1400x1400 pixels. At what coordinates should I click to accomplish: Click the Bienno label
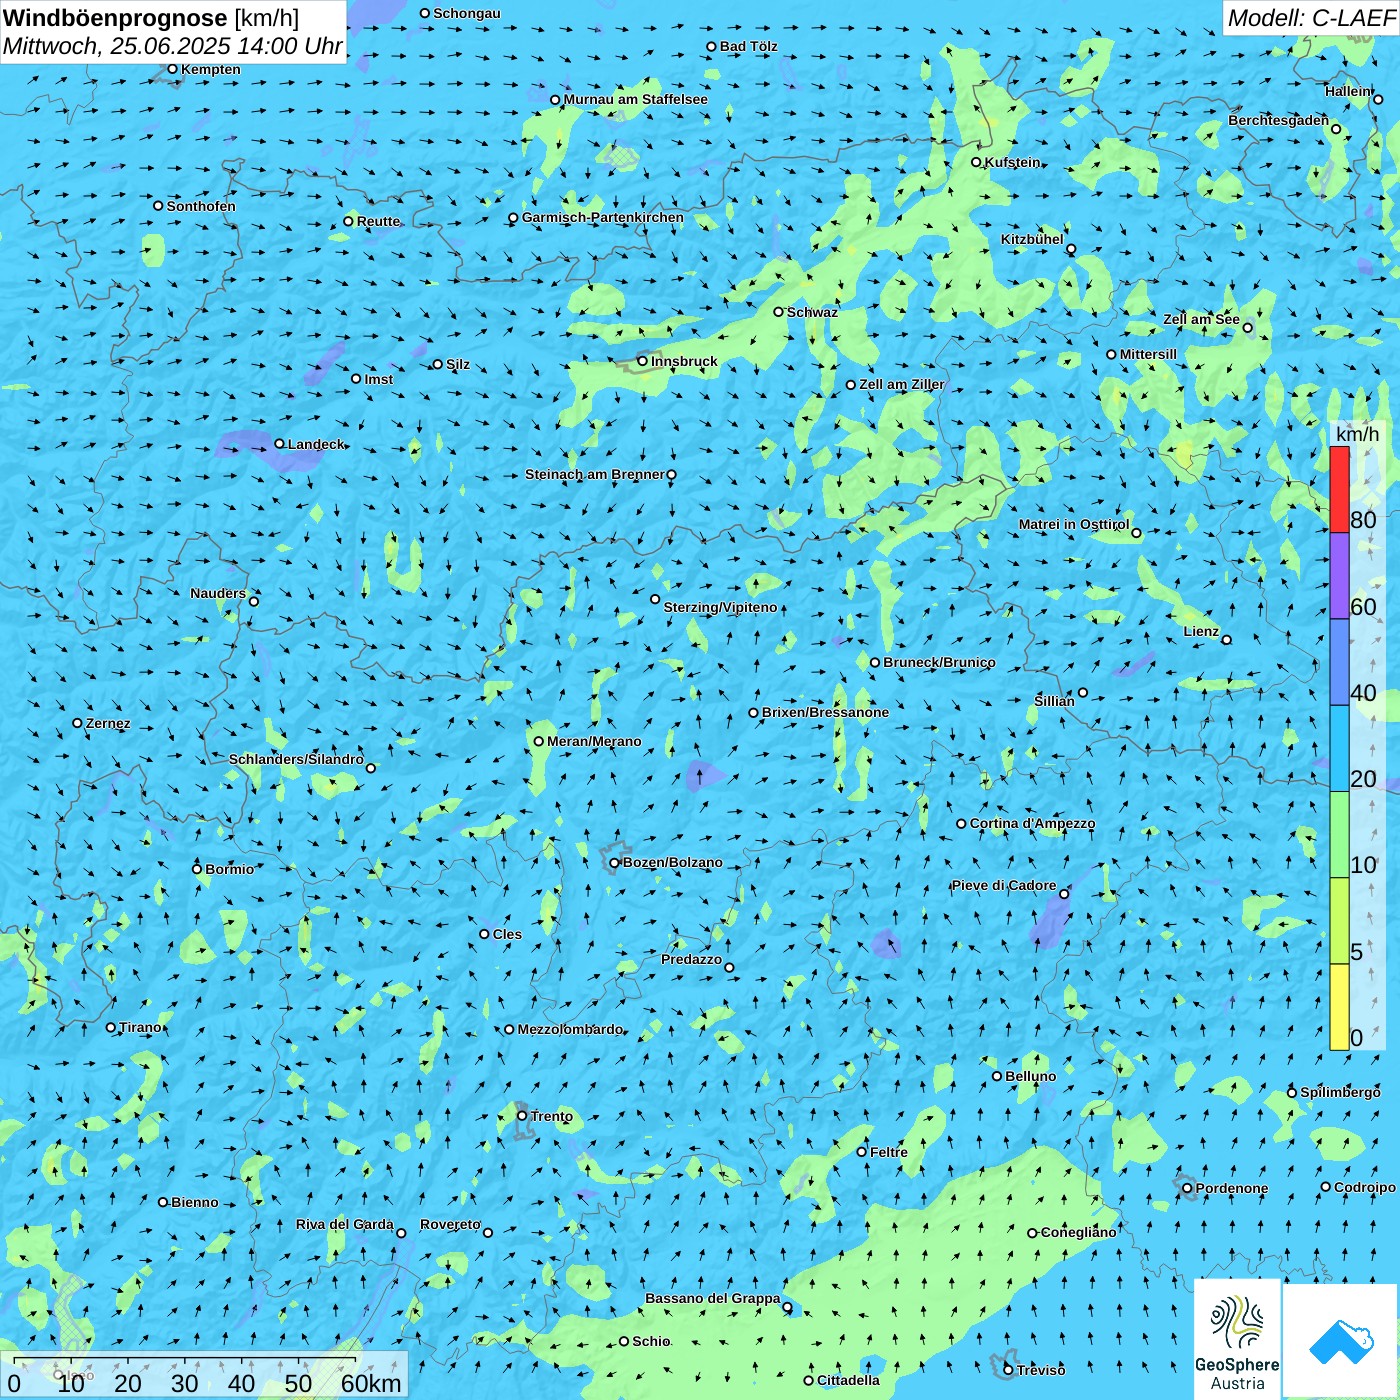click(x=194, y=1202)
